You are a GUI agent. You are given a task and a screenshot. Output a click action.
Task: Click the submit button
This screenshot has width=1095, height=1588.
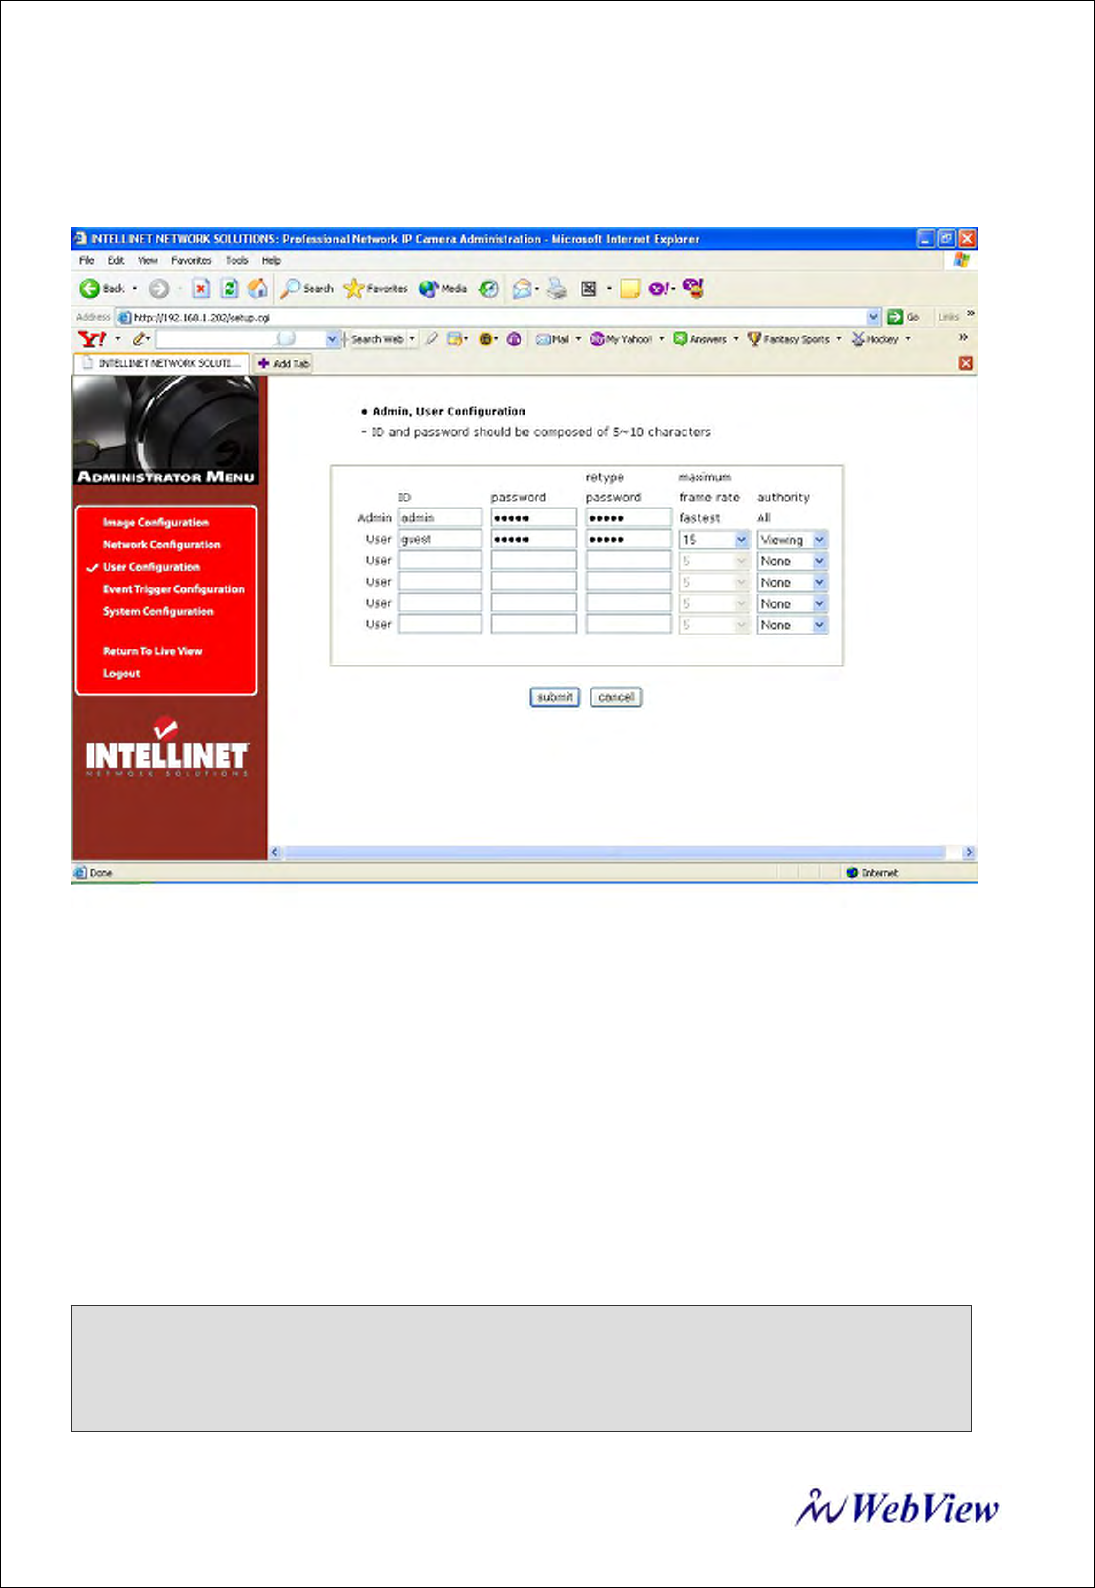pos(555,697)
